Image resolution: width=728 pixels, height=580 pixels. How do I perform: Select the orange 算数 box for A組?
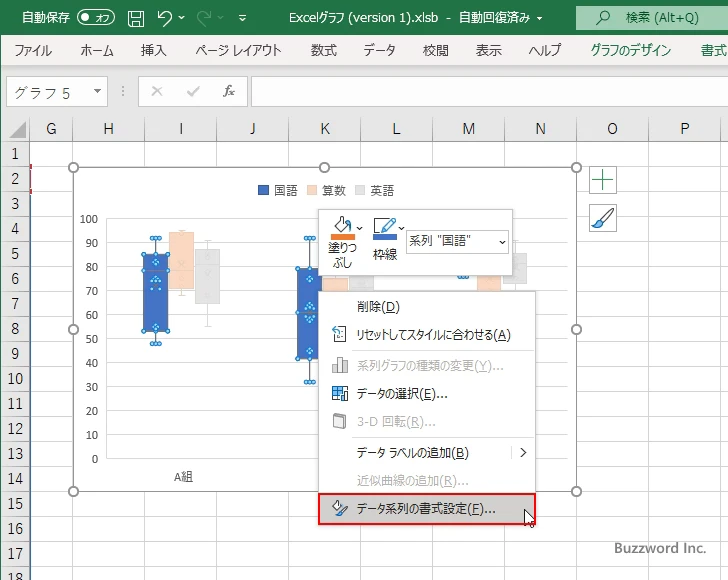182,260
